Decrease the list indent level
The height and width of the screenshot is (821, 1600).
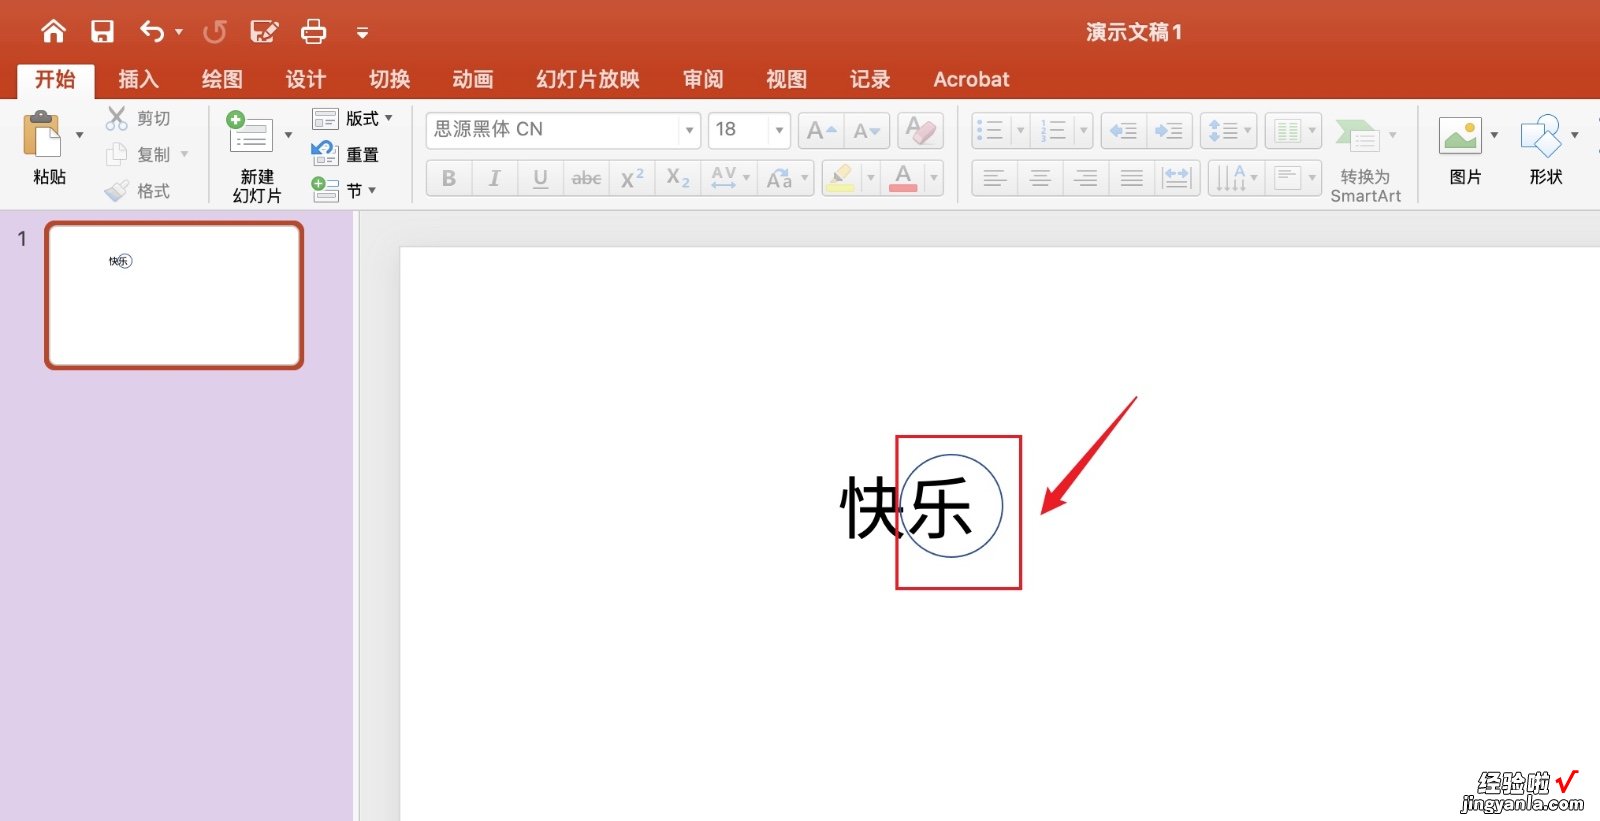(1124, 130)
